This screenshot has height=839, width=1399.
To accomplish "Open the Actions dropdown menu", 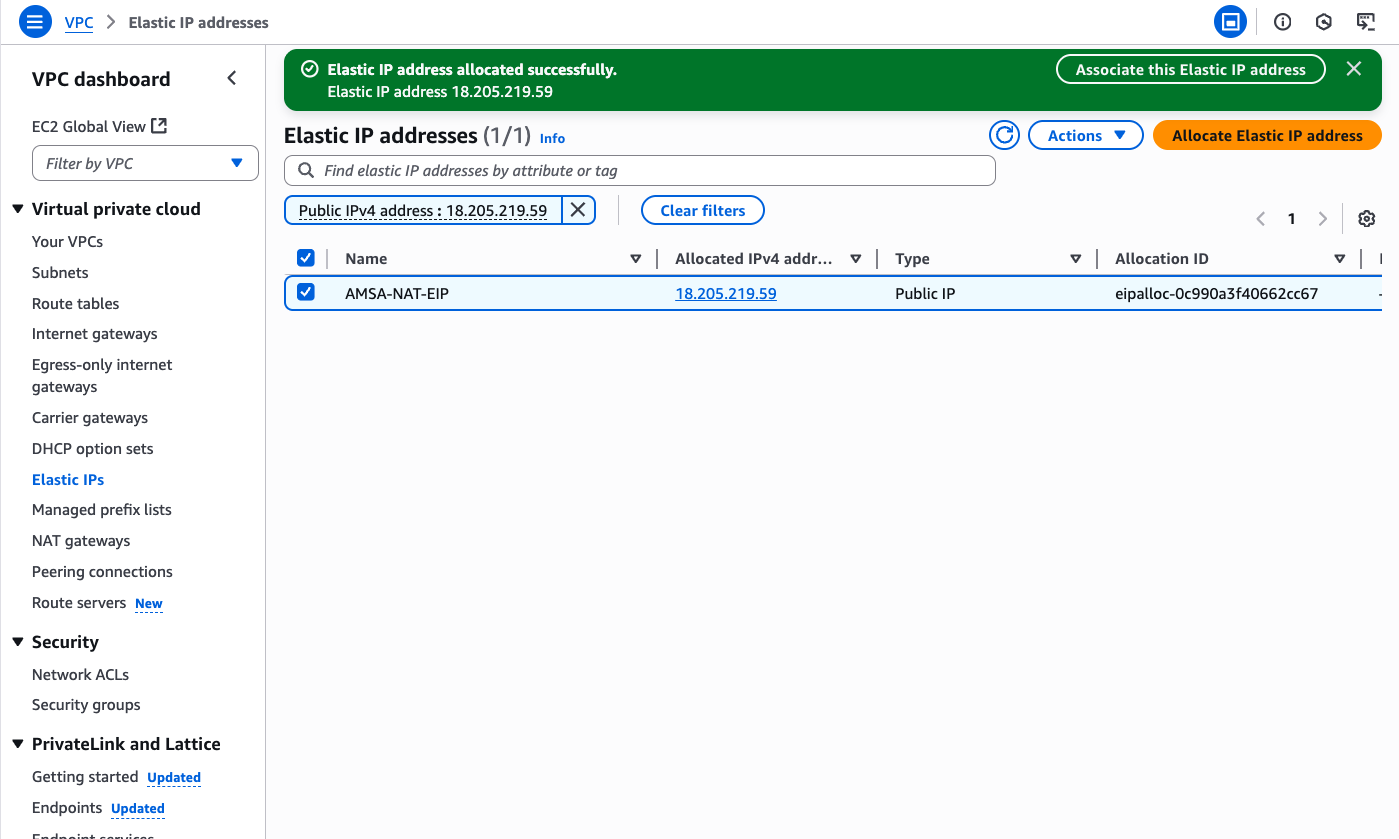I will click(x=1086, y=136).
